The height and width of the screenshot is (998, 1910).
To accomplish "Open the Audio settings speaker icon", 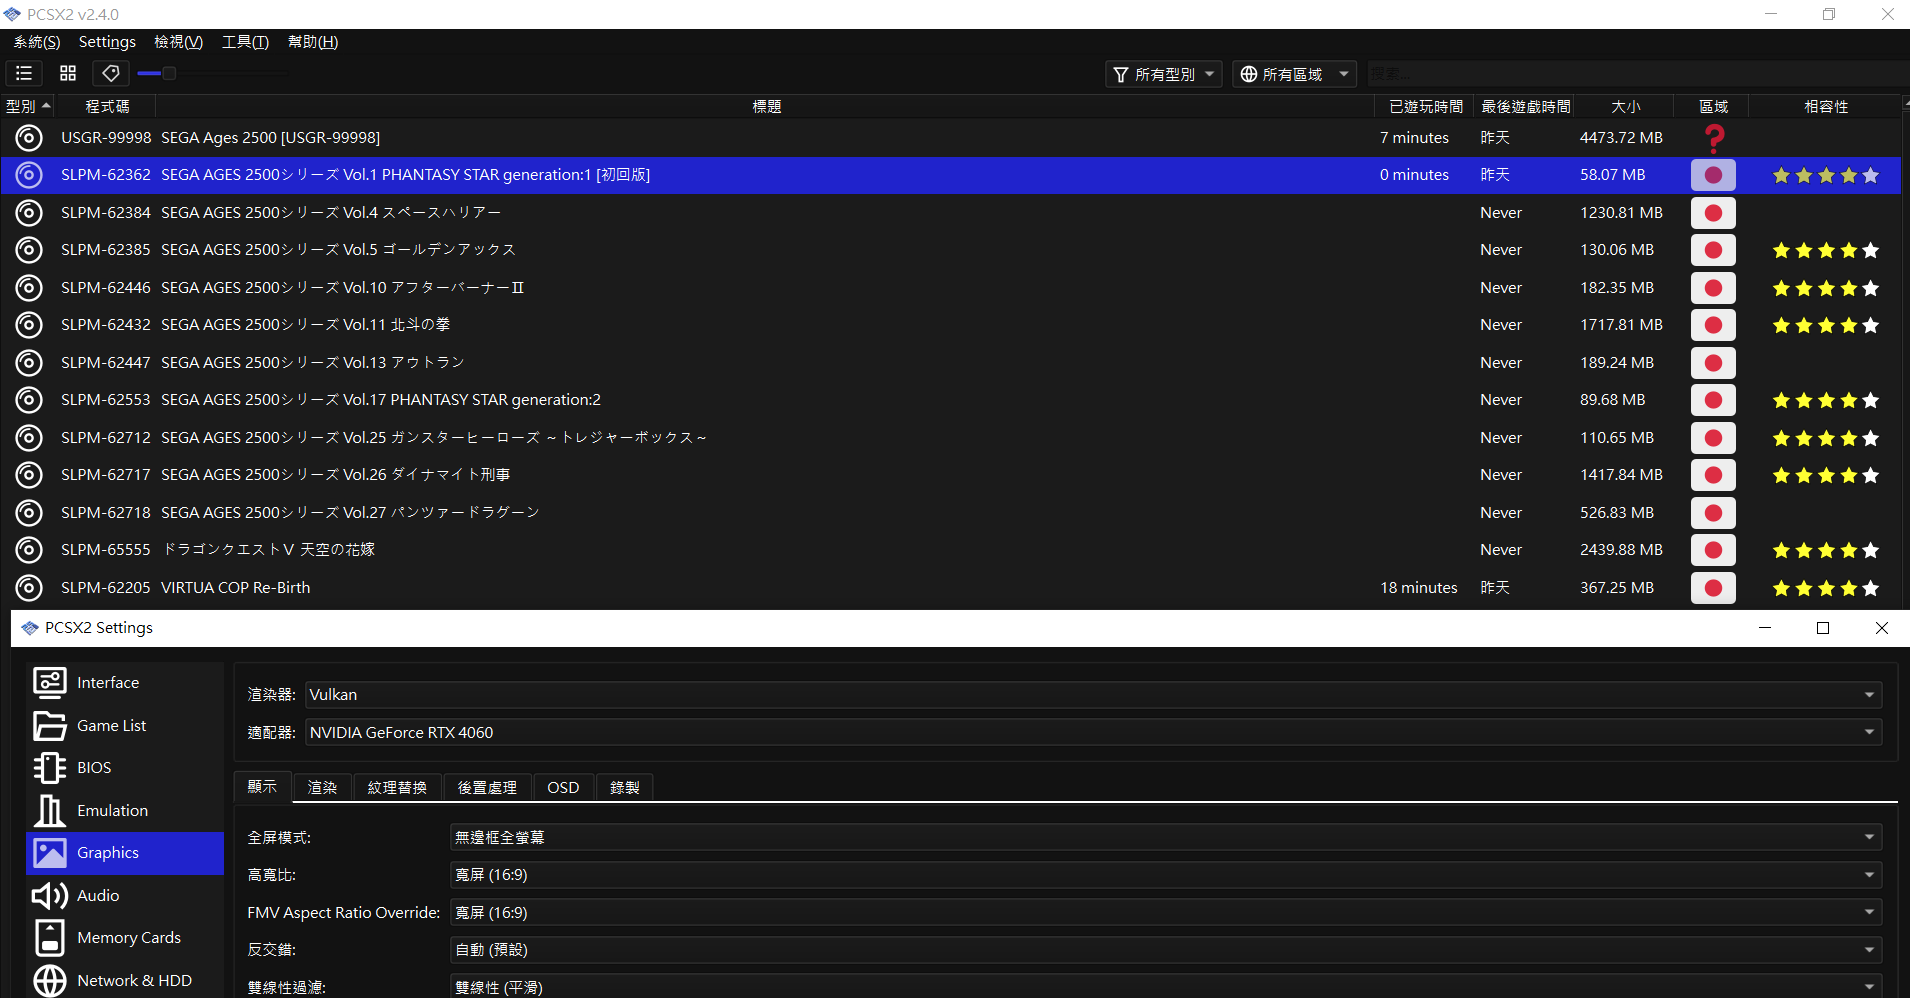I will click(x=50, y=895).
